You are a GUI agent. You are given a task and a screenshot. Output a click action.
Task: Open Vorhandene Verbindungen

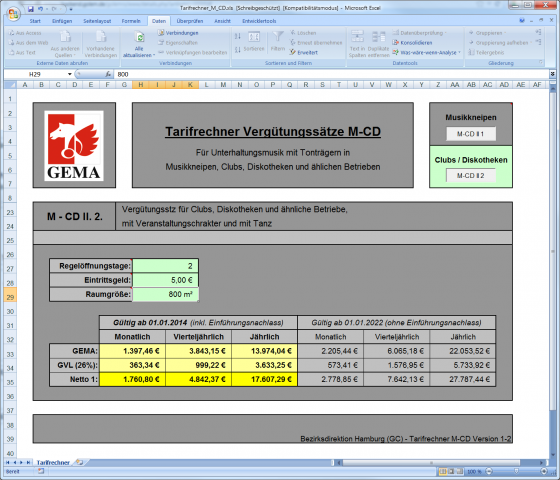pyautogui.click(x=101, y=44)
